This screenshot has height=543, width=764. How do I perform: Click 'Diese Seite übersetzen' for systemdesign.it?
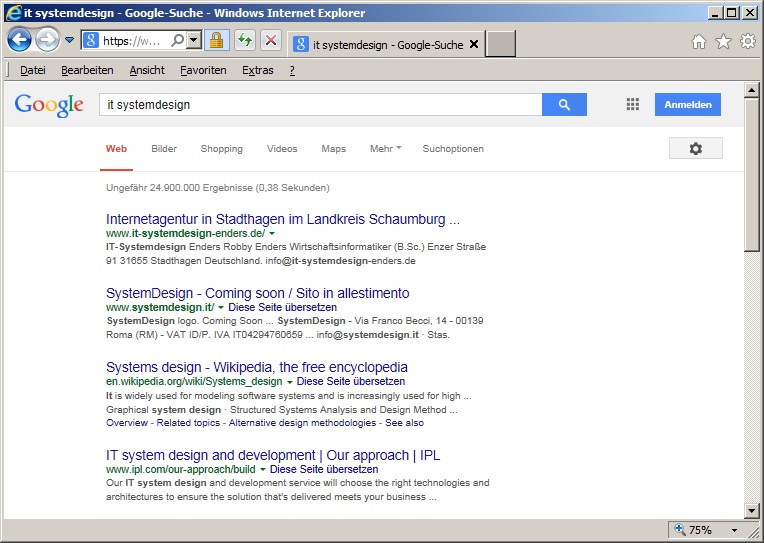pyautogui.click(x=283, y=308)
